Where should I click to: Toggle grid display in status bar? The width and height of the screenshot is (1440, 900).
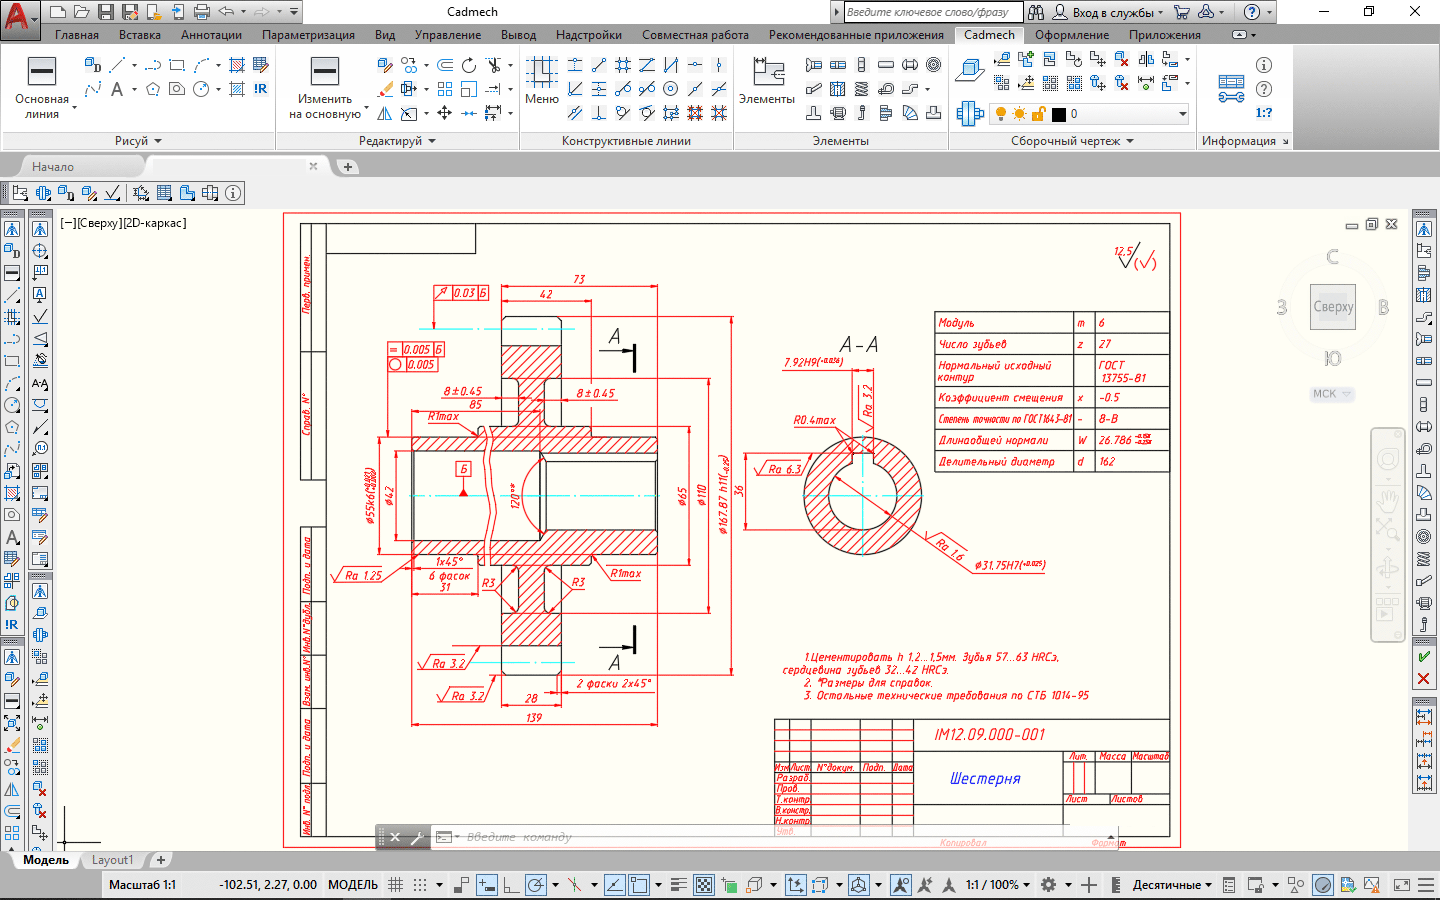pos(395,885)
